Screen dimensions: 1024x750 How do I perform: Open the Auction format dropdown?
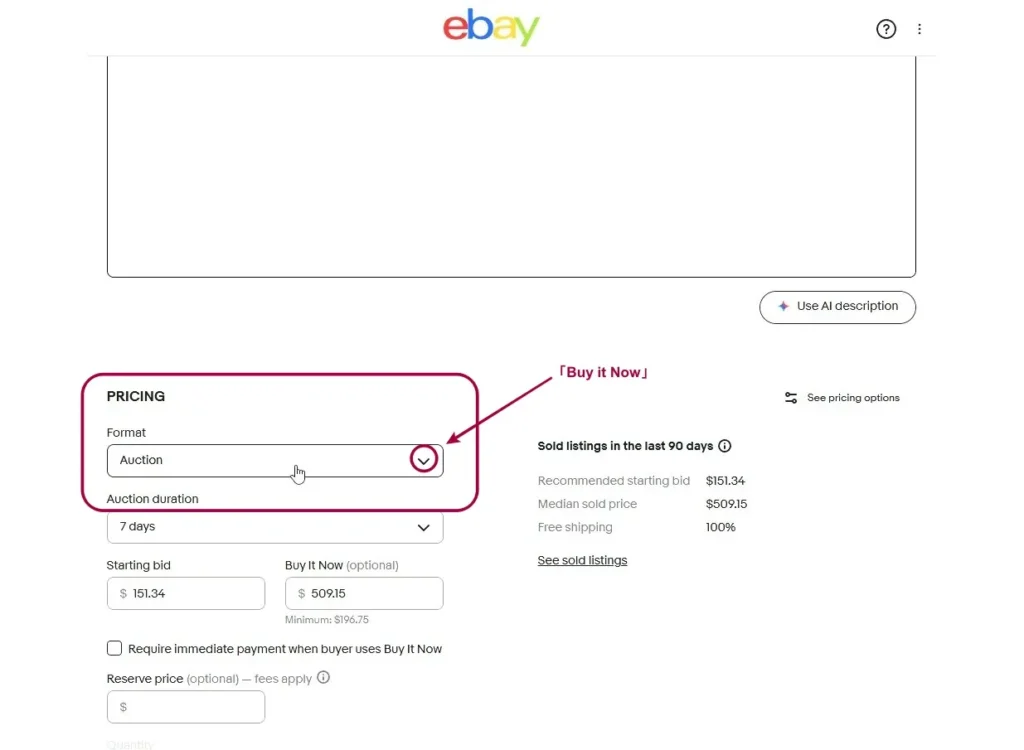(260, 461)
